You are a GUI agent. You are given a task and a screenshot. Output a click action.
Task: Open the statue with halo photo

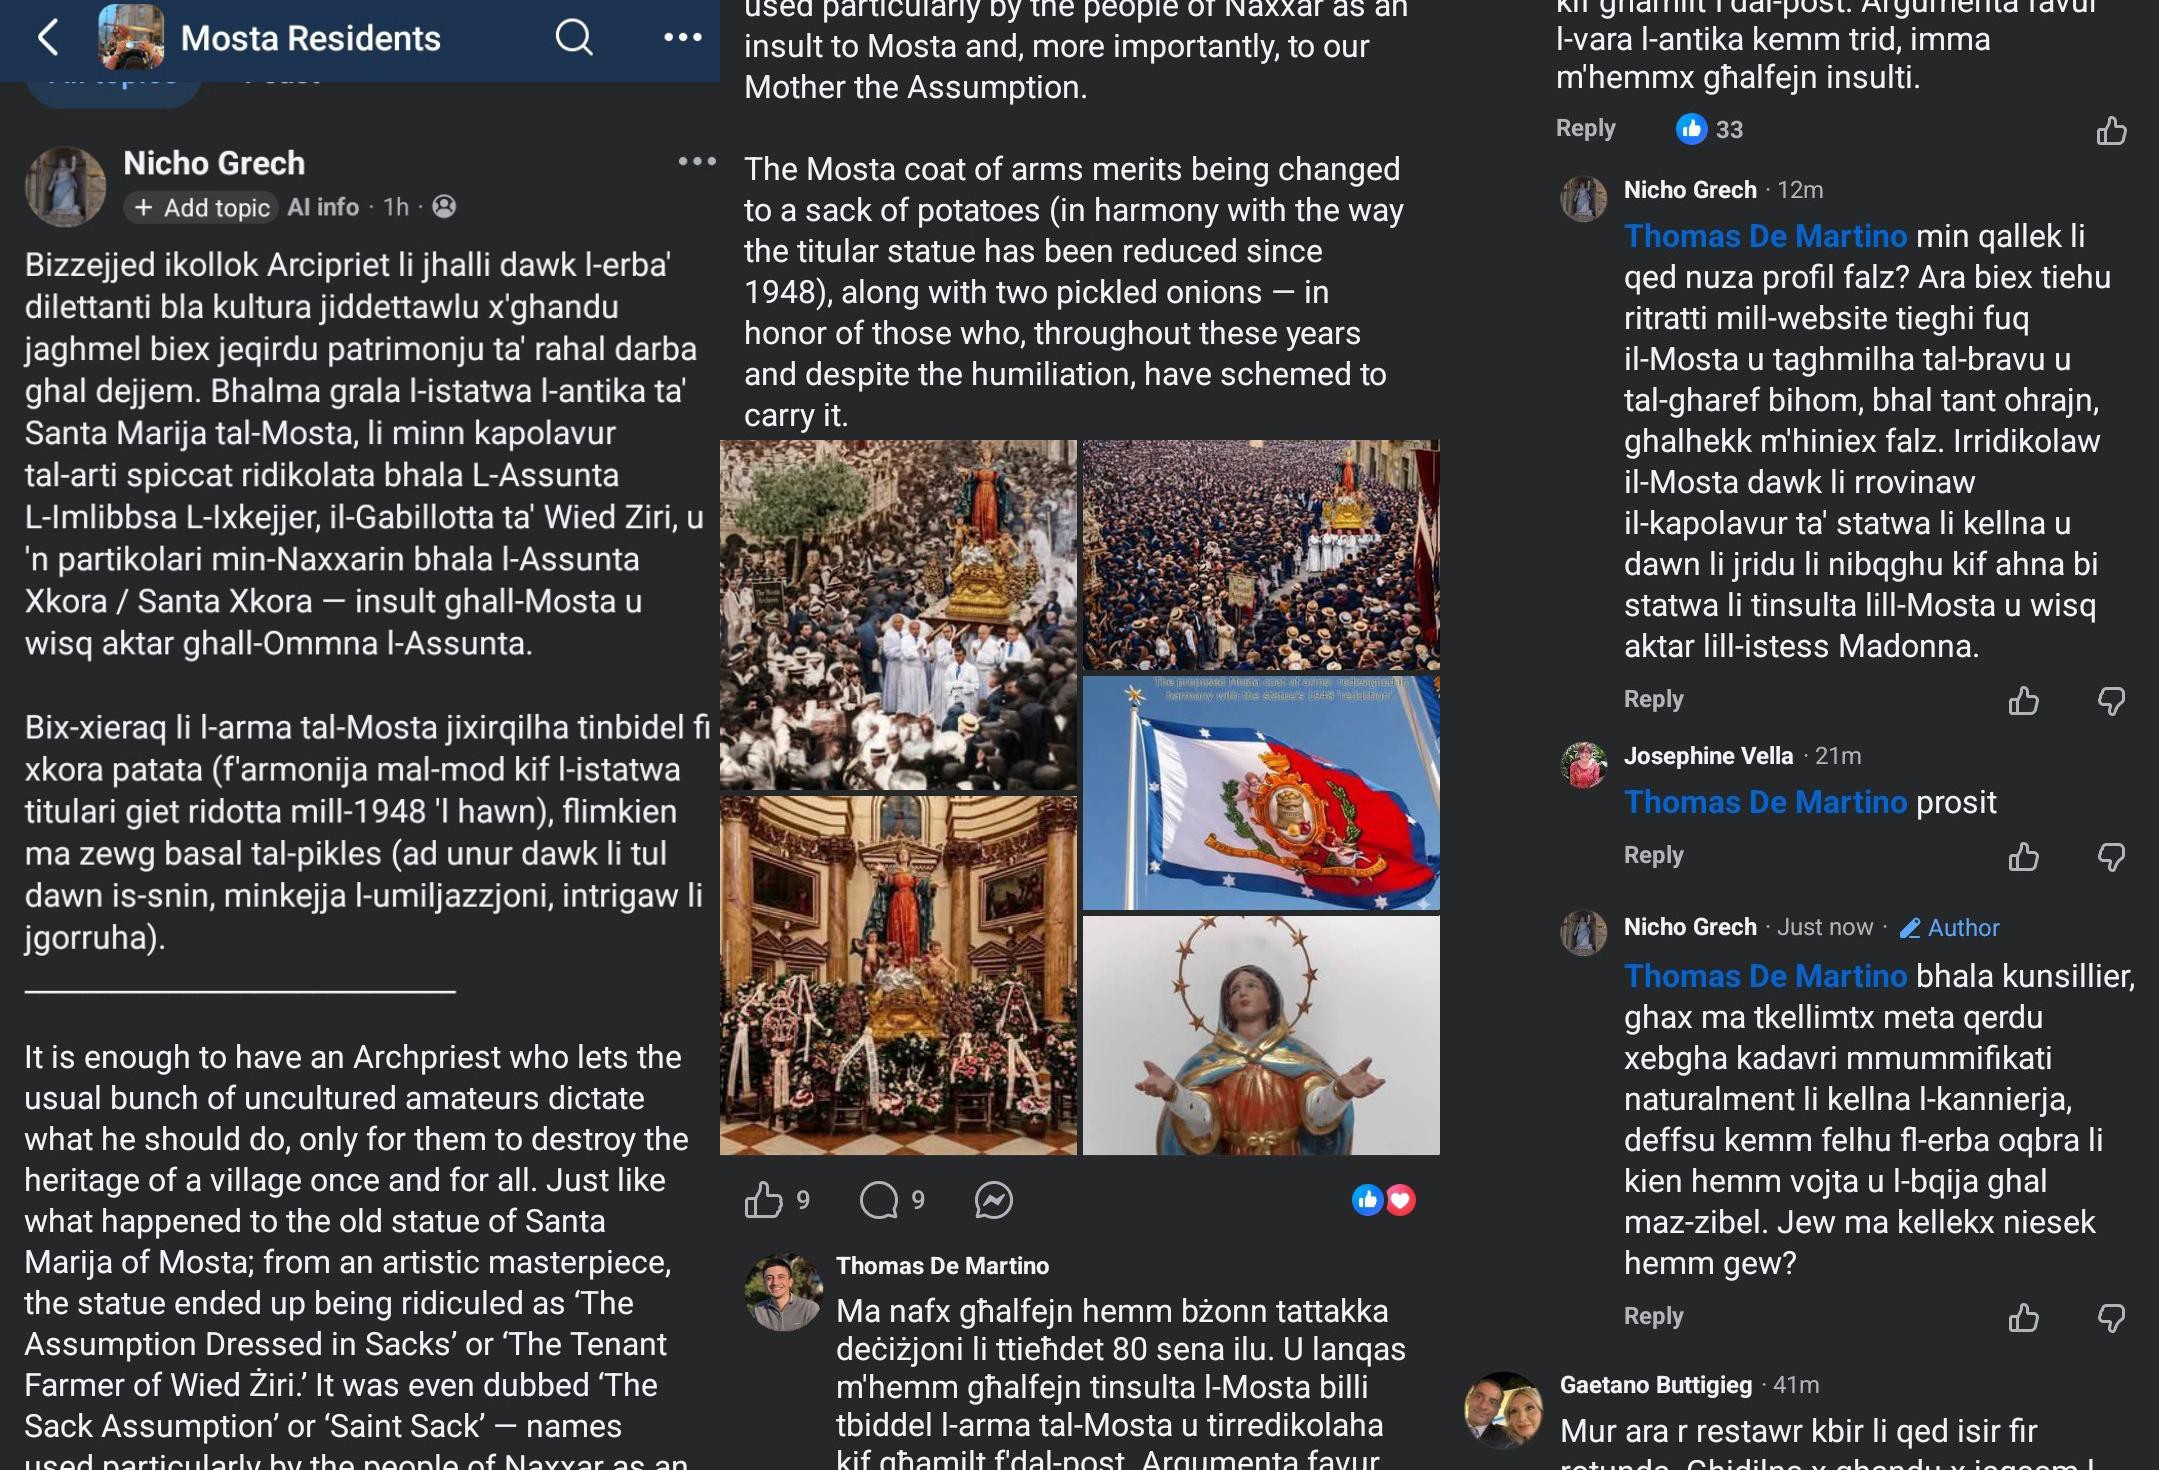click(1261, 1036)
